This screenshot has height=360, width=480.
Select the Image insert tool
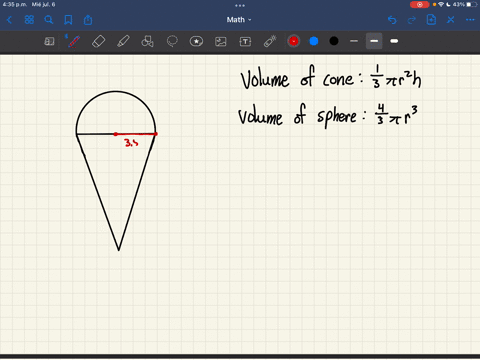point(221,41)
